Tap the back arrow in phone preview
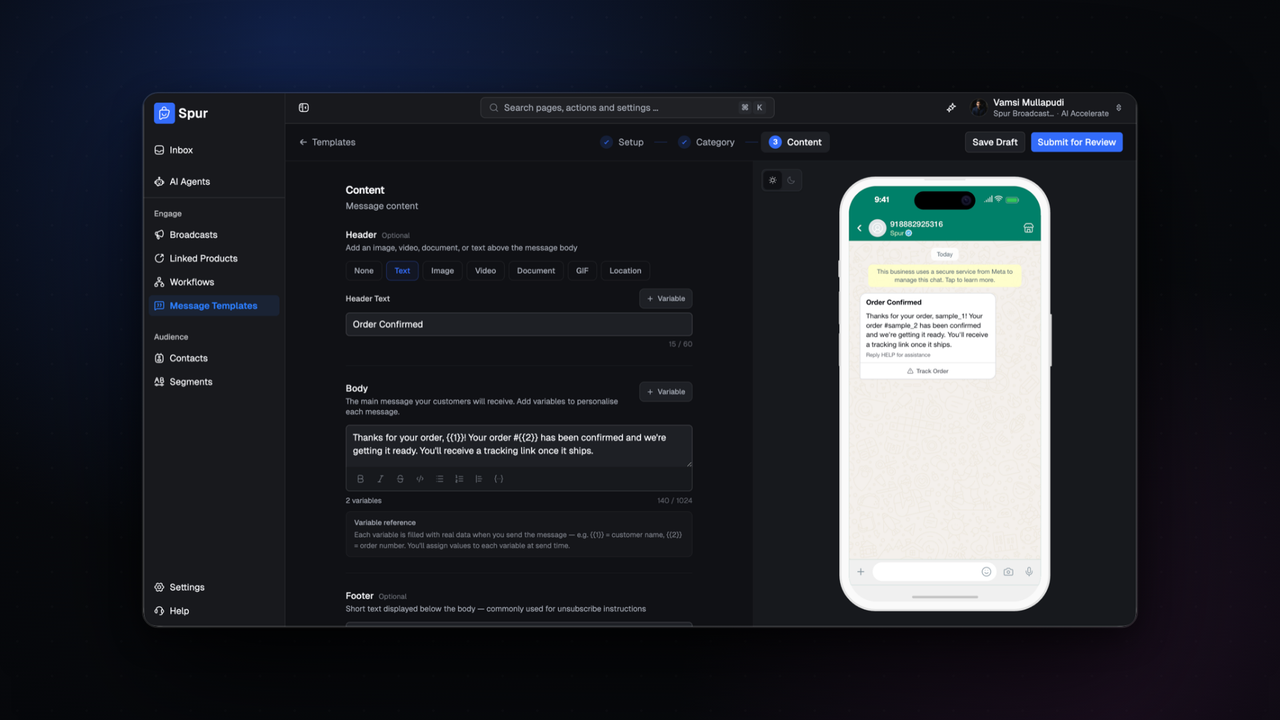1280x720 pixels. (x=859, y=228)
